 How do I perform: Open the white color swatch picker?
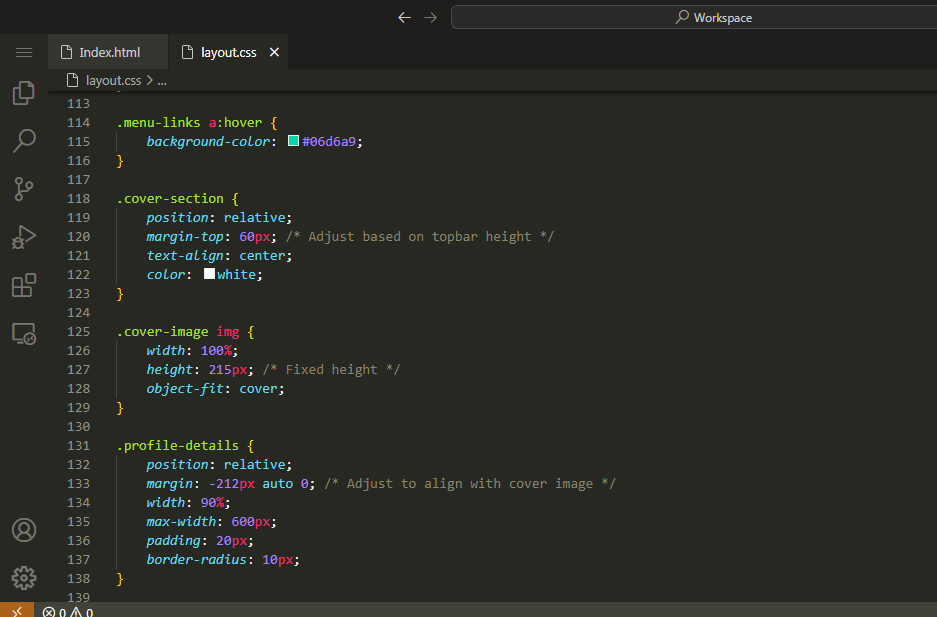209,274
